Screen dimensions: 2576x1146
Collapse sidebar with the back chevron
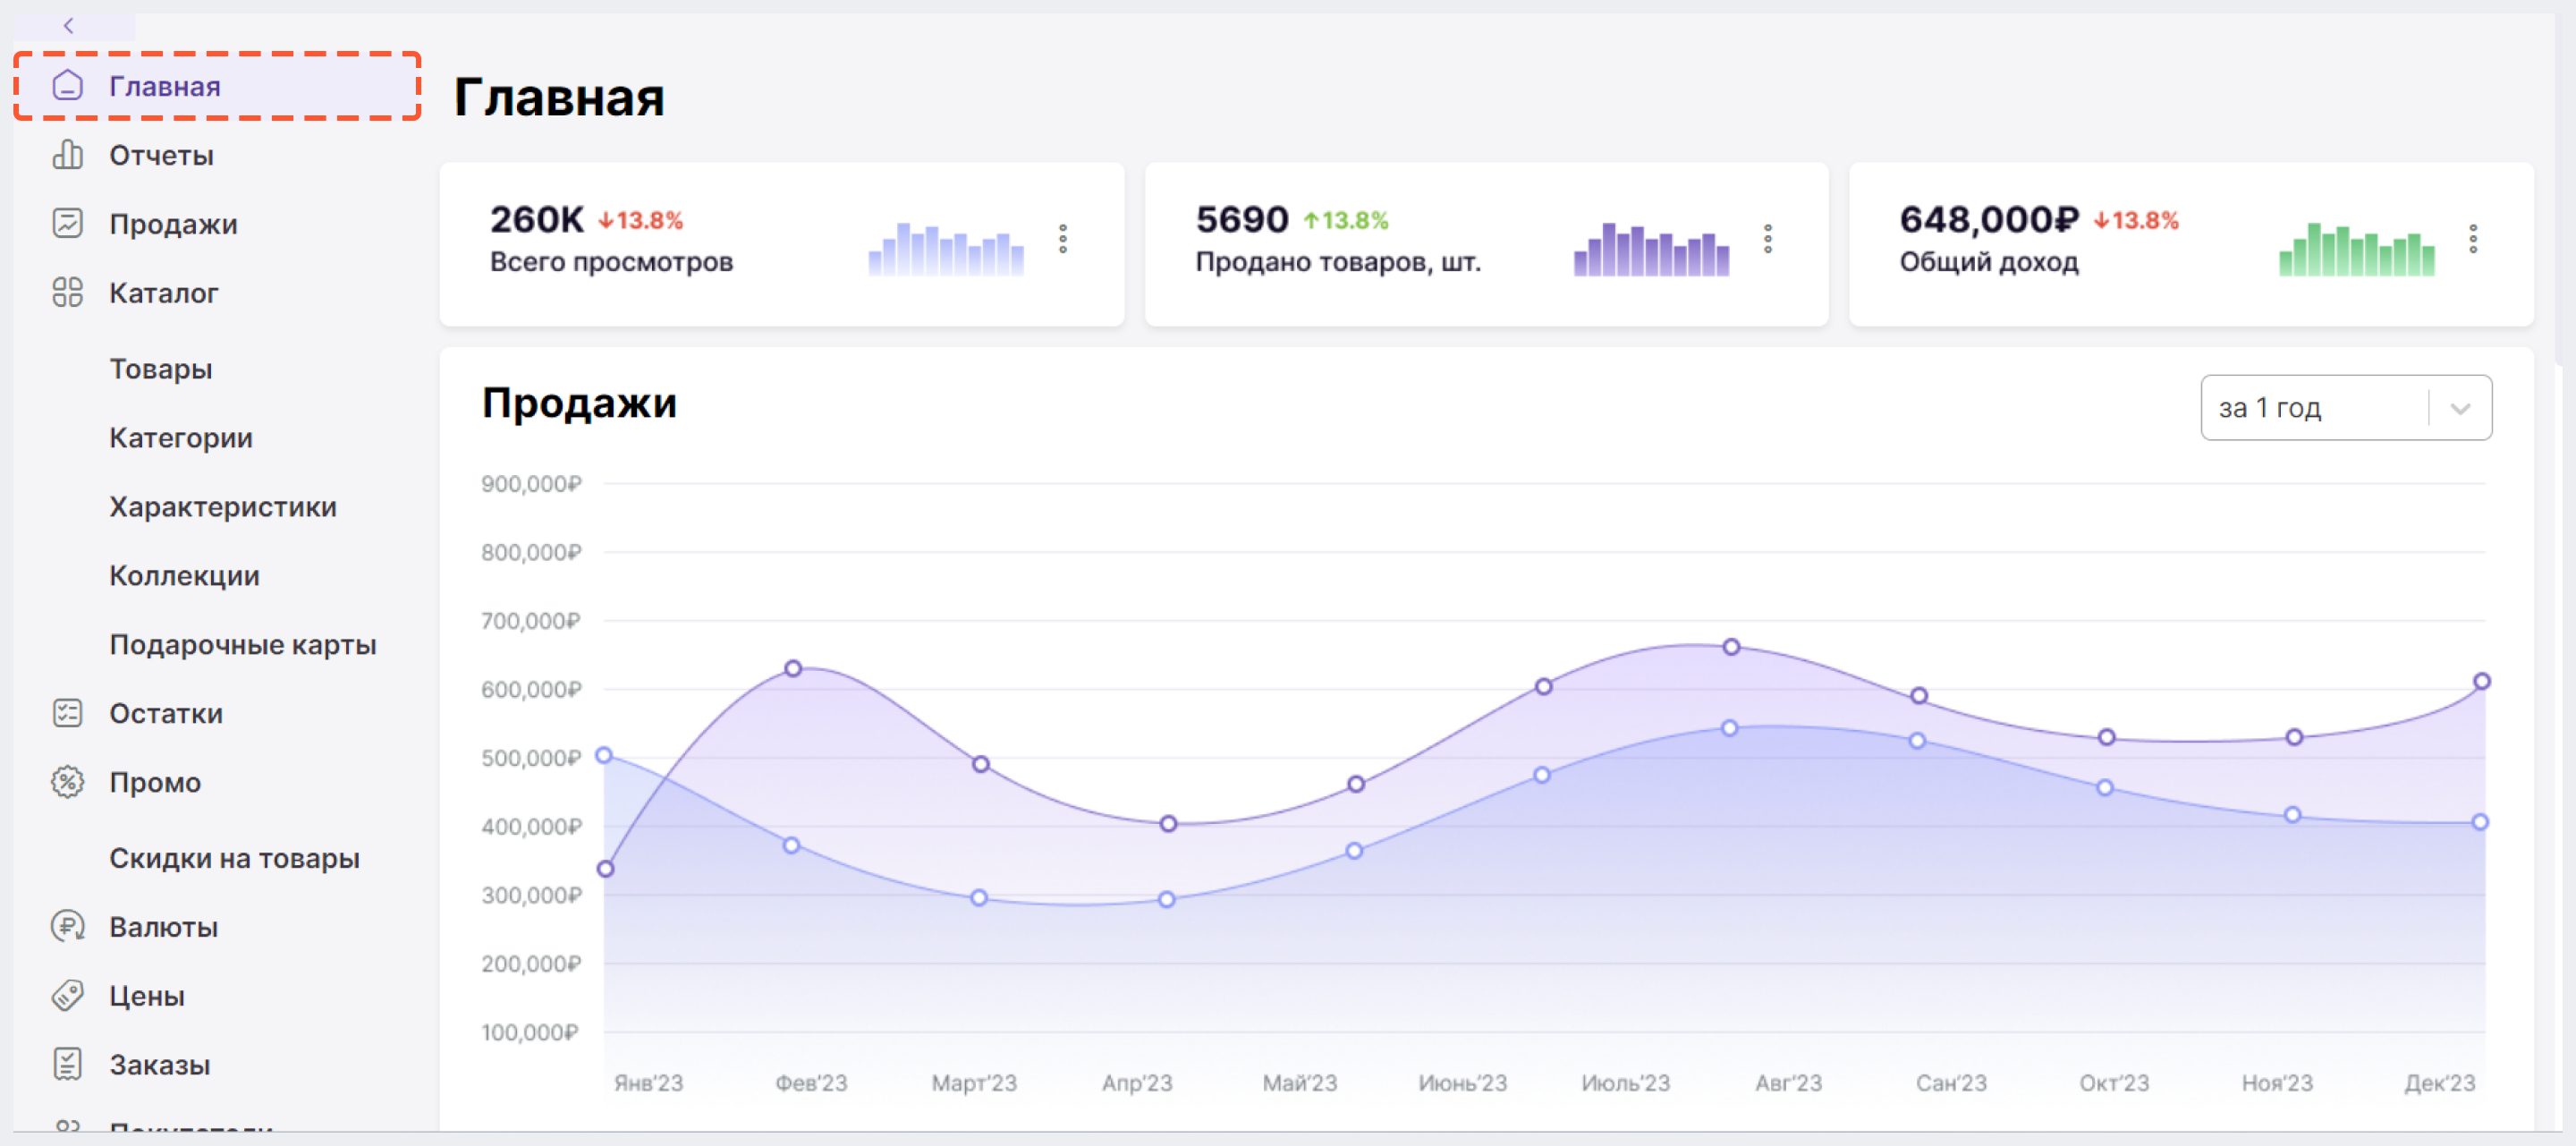coord(69,26)
